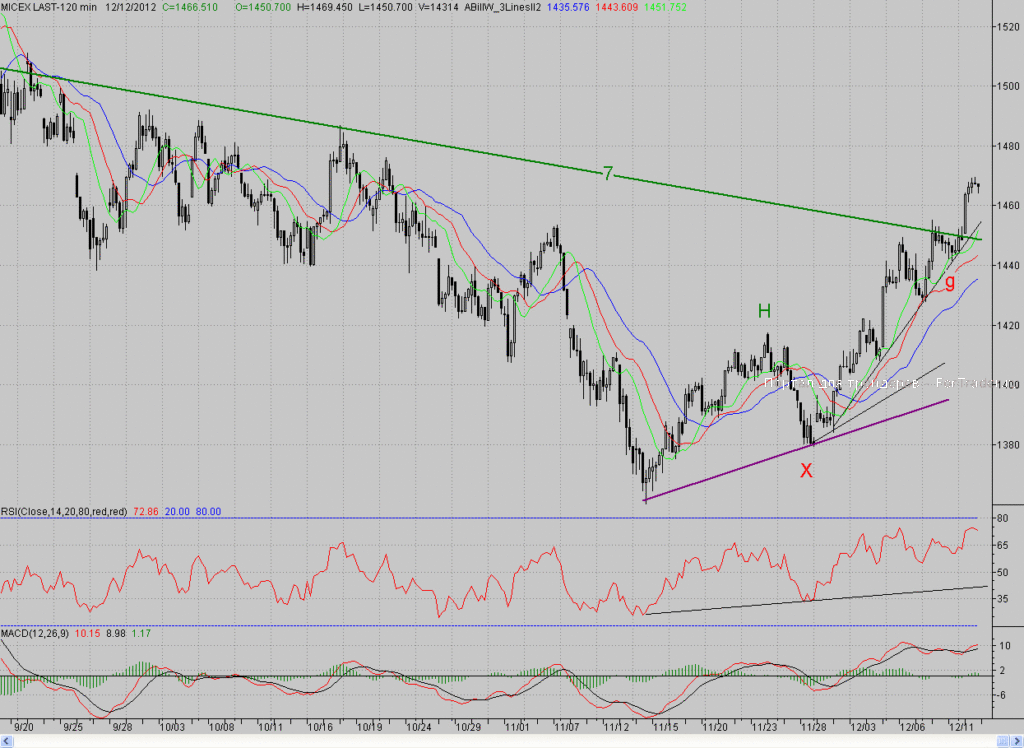Click the scrollbar thumb at bottom right
The width and height of the screenshot is (1024, 748).
click(1002, 741)
